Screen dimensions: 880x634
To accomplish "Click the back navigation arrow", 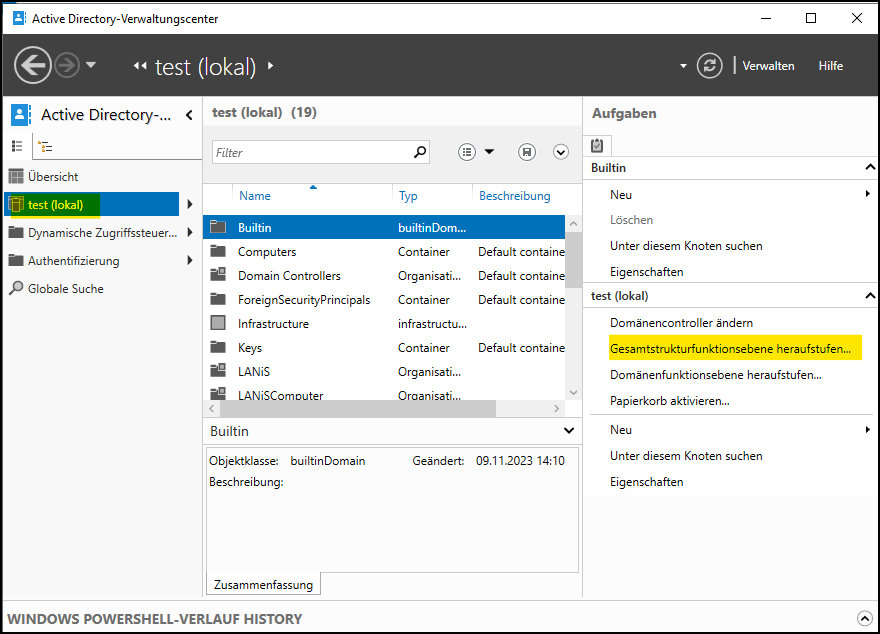I will pyautogui.click(x=33, y=65).
